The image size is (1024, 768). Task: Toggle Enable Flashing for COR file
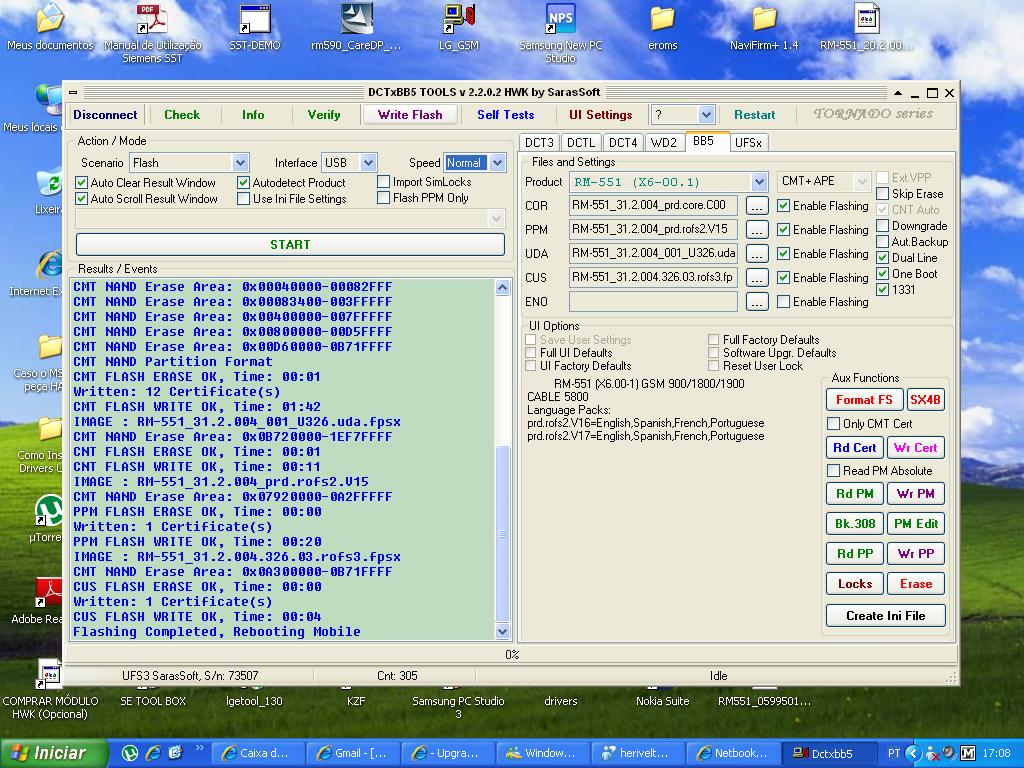coord(784,206)
